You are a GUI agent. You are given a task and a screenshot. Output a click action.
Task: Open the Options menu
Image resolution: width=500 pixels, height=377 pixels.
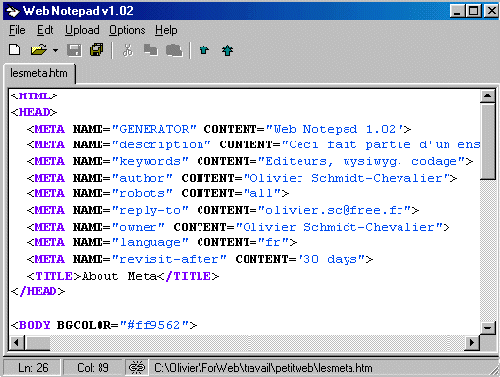127,30
